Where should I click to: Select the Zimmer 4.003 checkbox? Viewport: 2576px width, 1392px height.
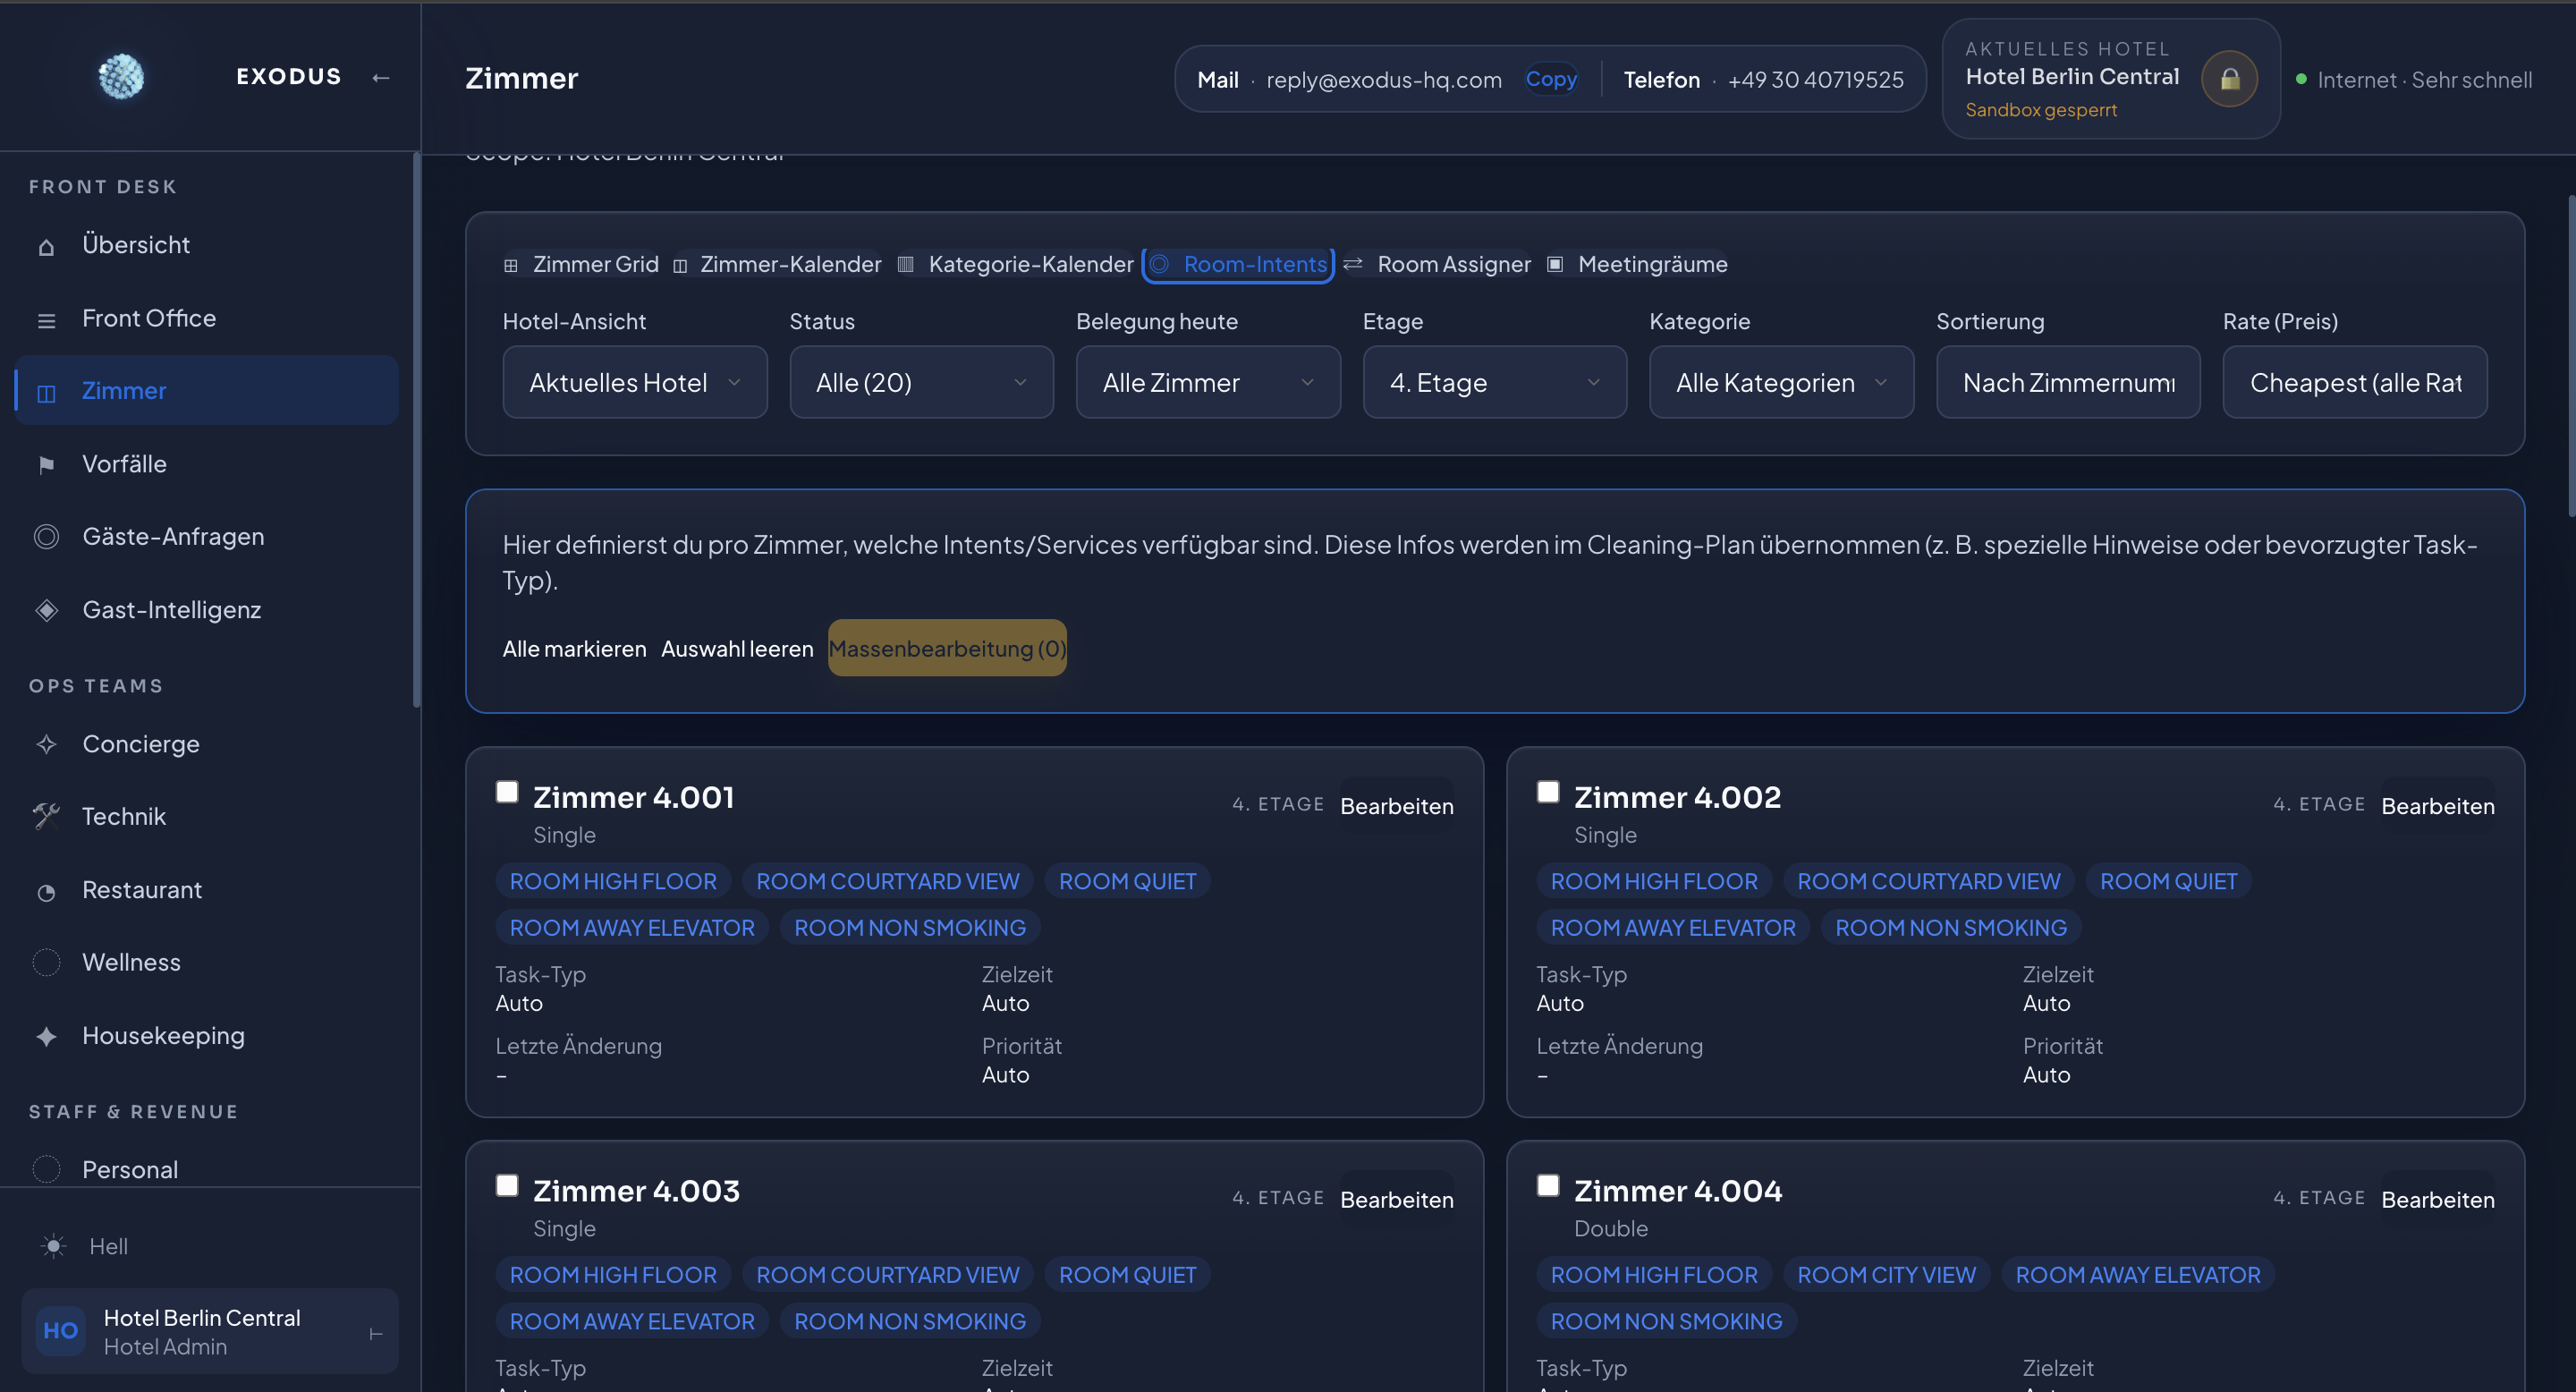point(507,1185)
